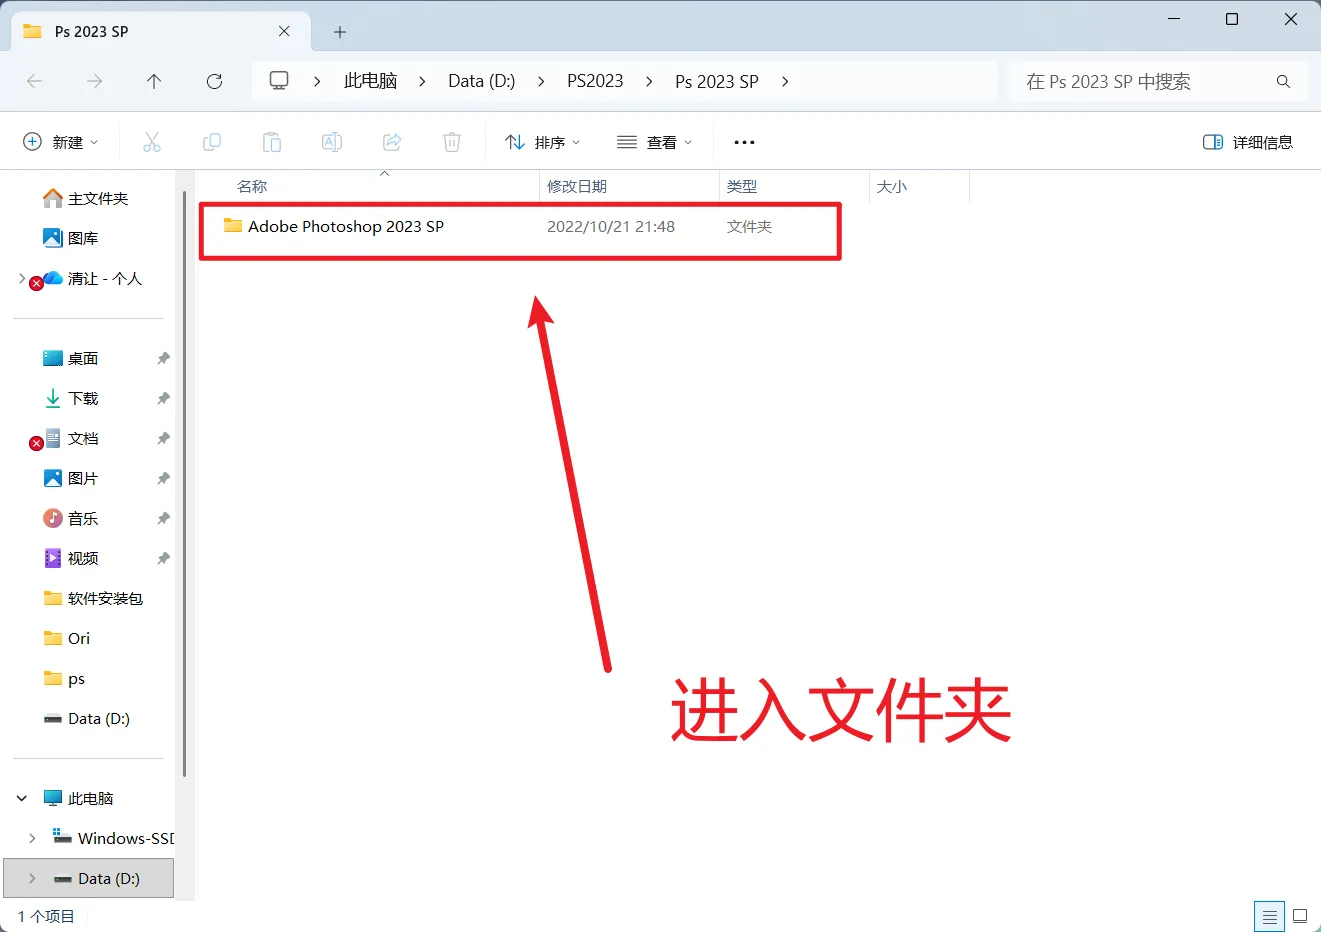Viewport: 1321px width, 932px height.
Task: Unpin 桌面 using its pin icon
Action: (x=163, y=358)
